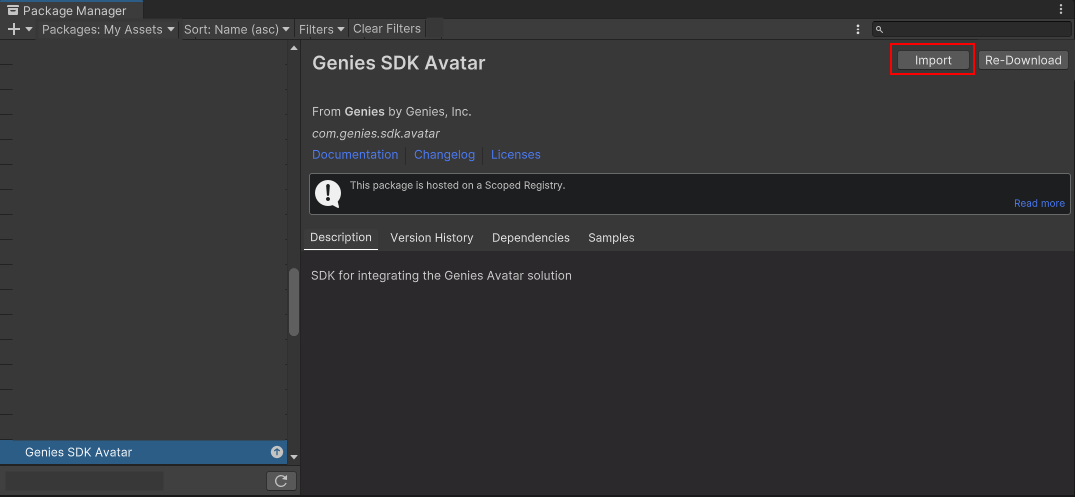Screen dimensions: 1075x497
Task: Open the Package Manager window options menu
Action: click(1061, 9)
